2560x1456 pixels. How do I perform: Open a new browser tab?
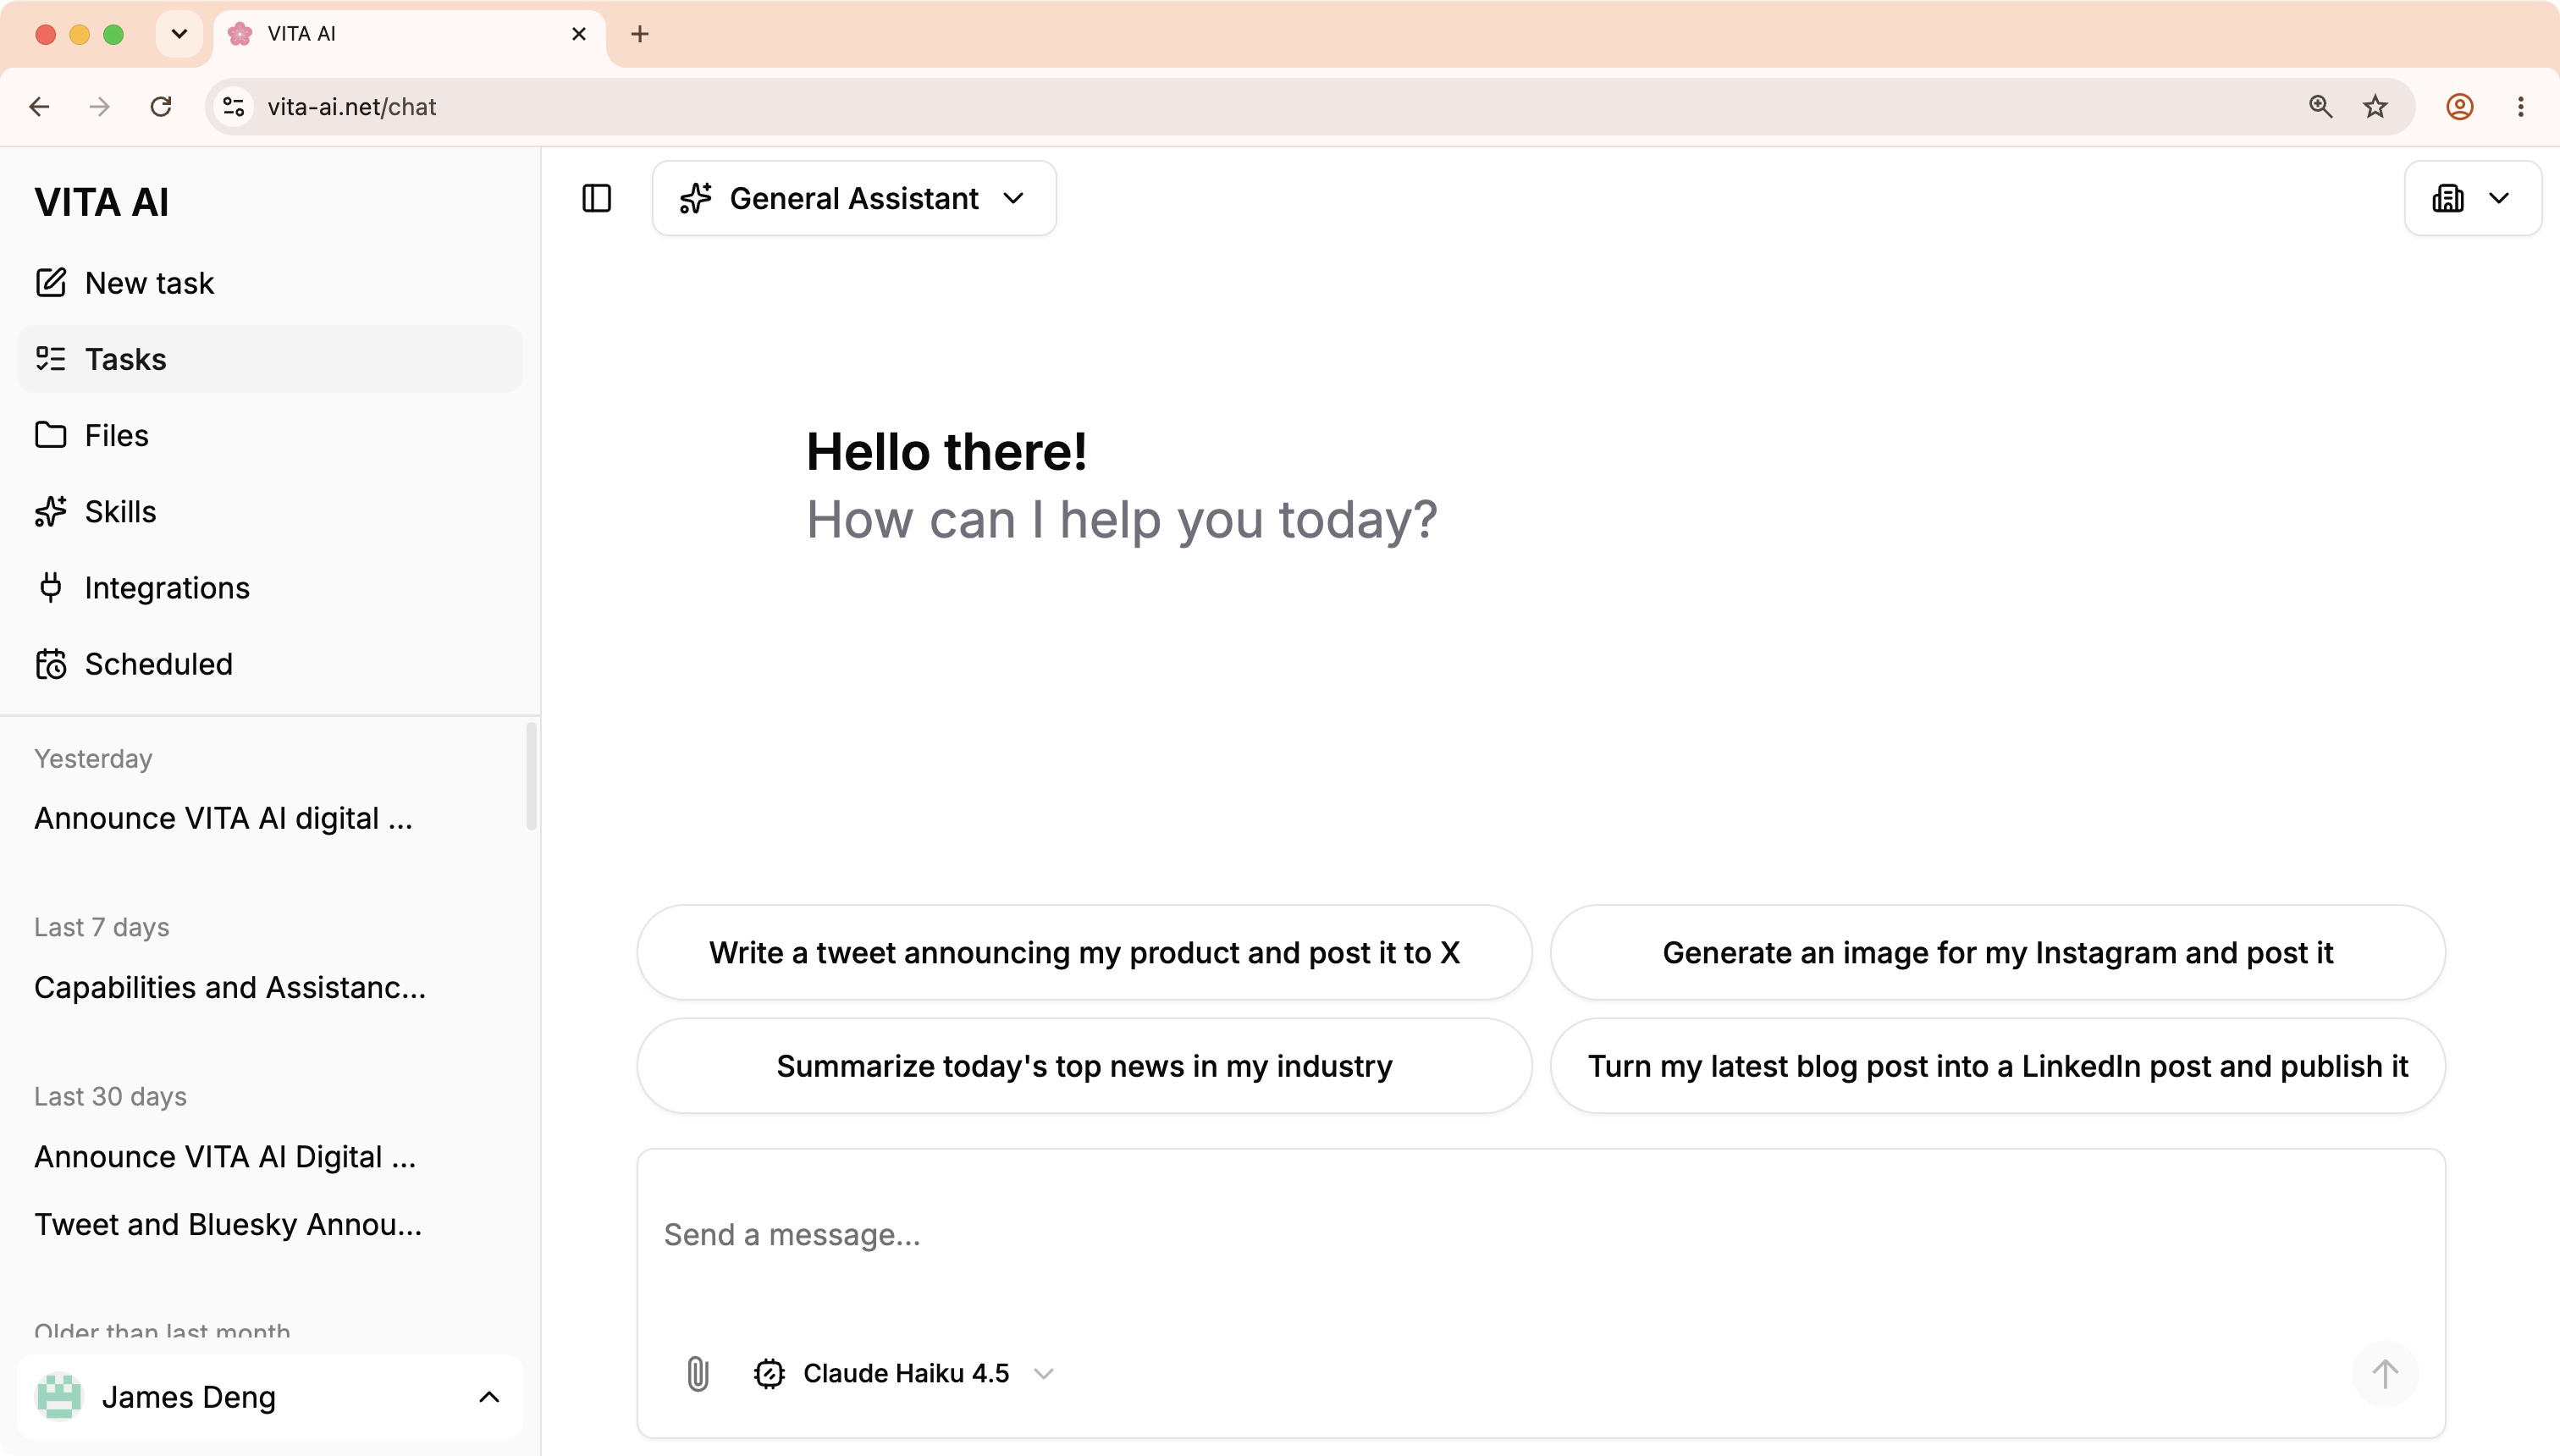640,34
